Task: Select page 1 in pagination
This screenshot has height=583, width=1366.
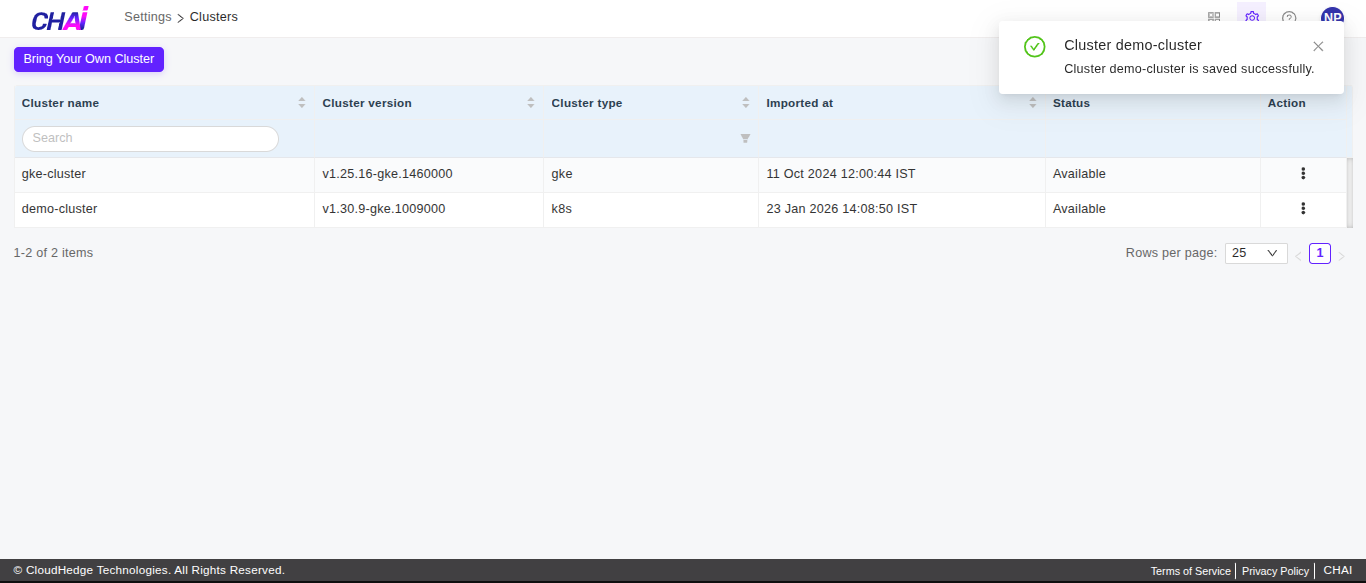Action: coord(1320,253)
